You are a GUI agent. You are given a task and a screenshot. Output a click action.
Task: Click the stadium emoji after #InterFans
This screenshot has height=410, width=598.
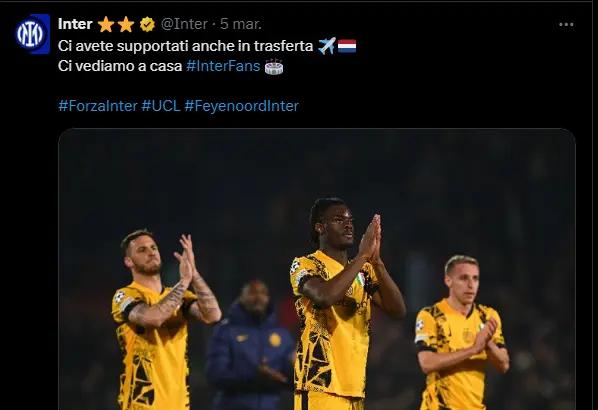point(274,66)
